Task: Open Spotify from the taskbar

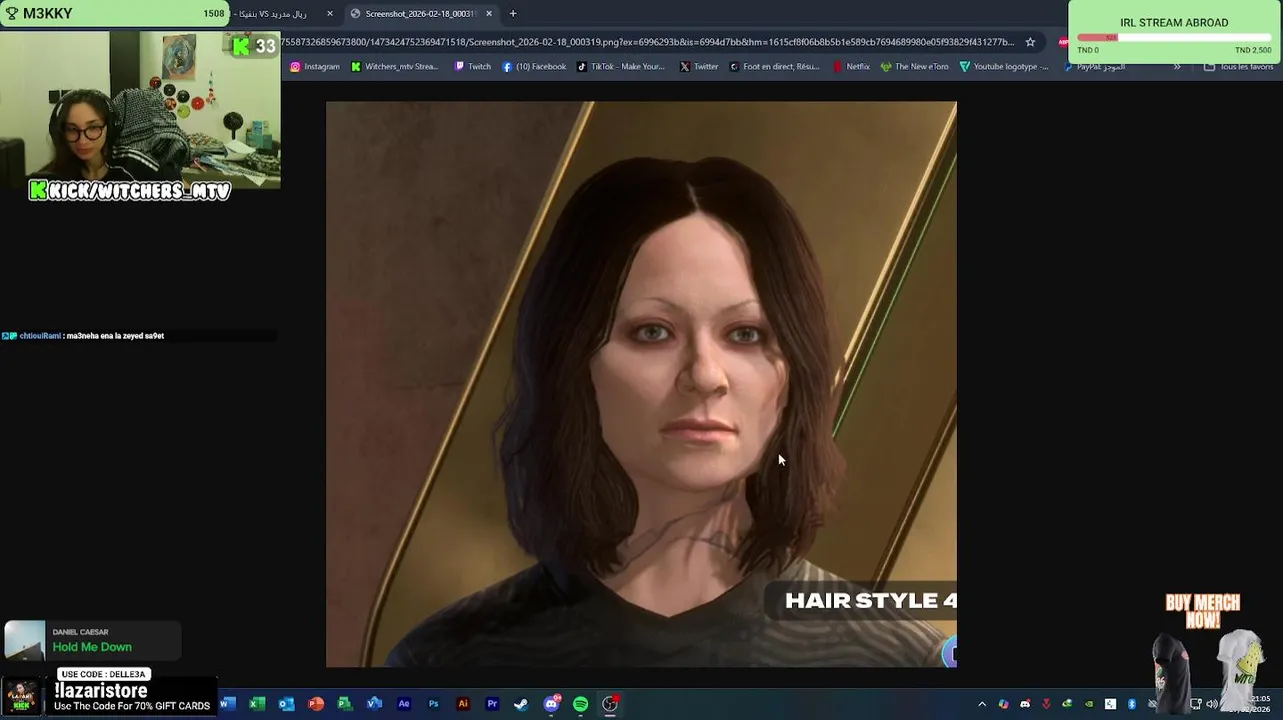Action: [580, 704]
